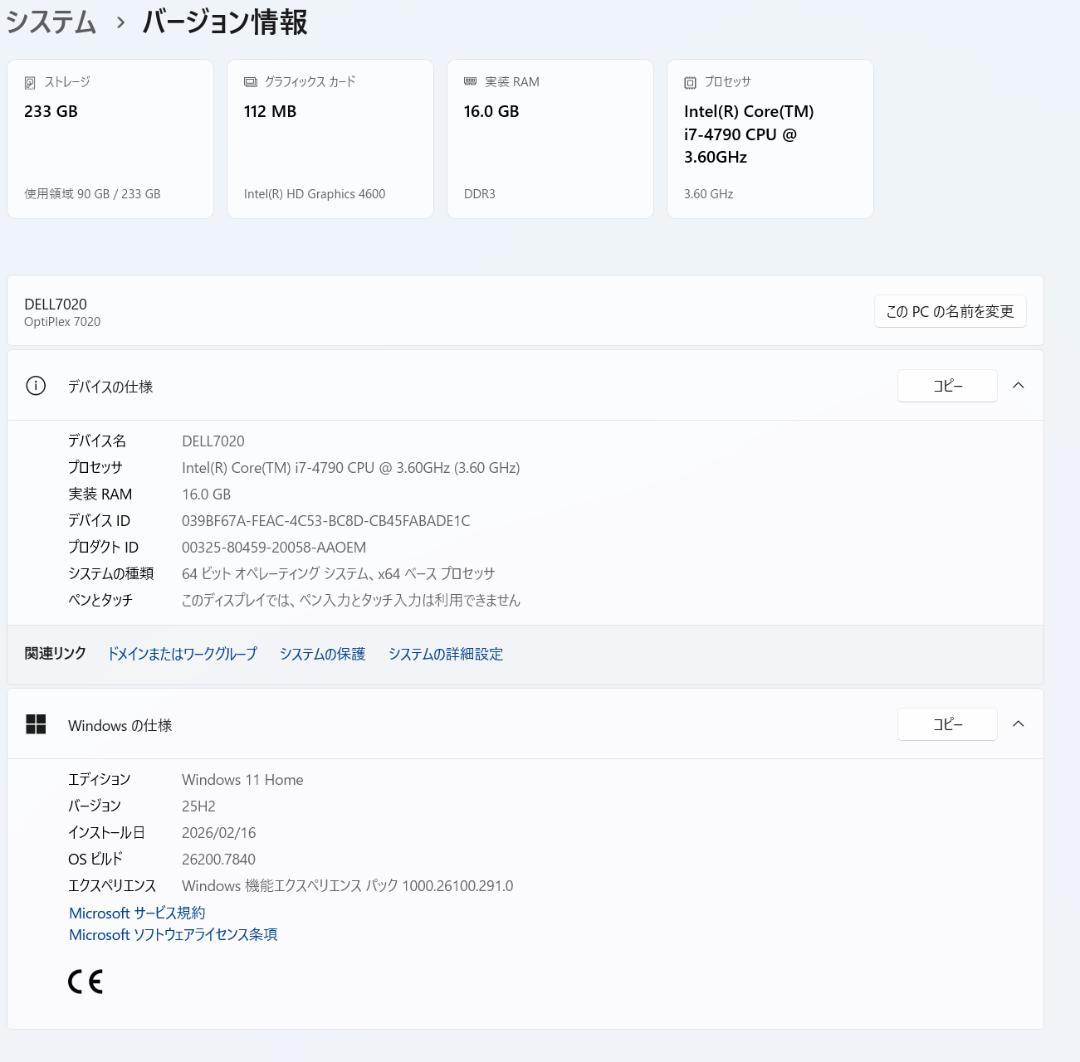Click the 3.60 GHz processor speed text
This screenshot has width=1080, height=1062.
click(708, 194)
